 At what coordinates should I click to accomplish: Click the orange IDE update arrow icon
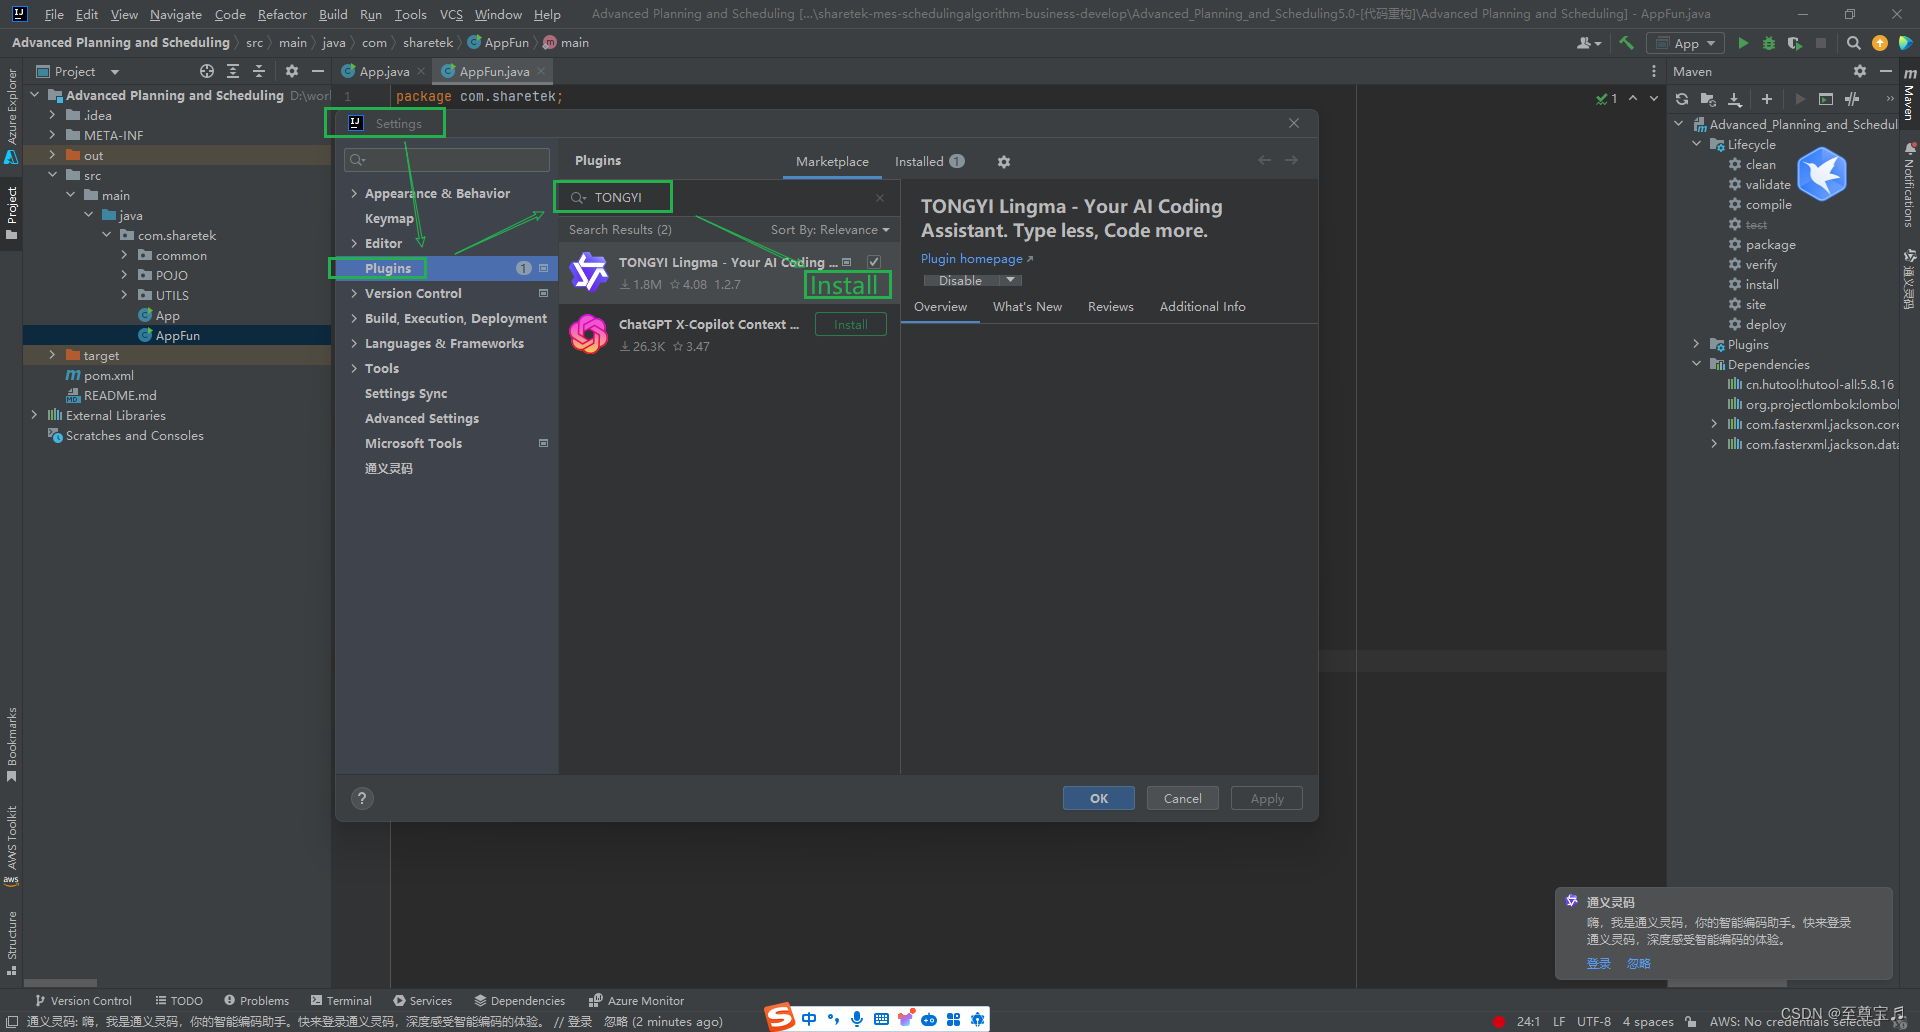pyautogui.click(x=1879, y=43)
